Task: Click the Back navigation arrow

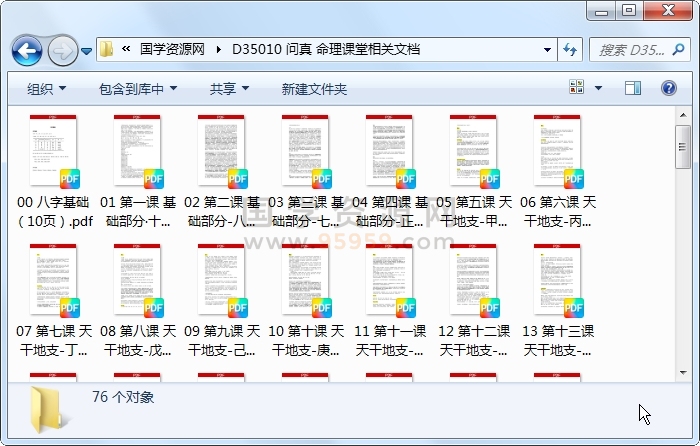Action: click(27, 50)
